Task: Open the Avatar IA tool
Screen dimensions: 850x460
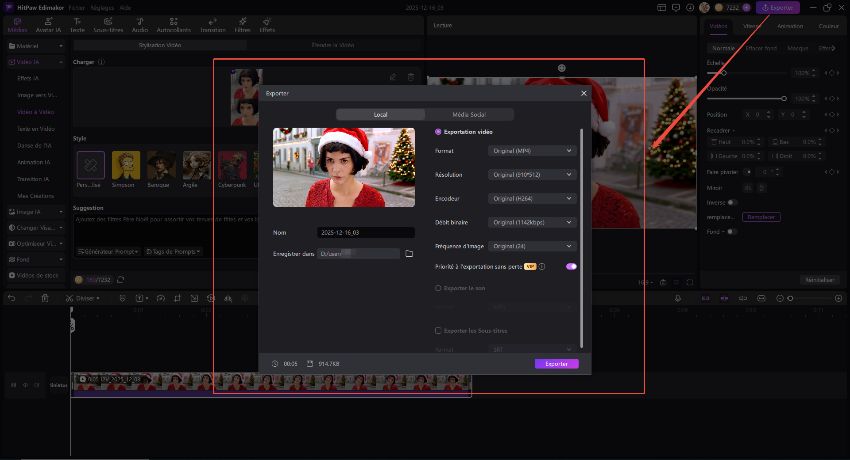Action: (x=48, y=25)
